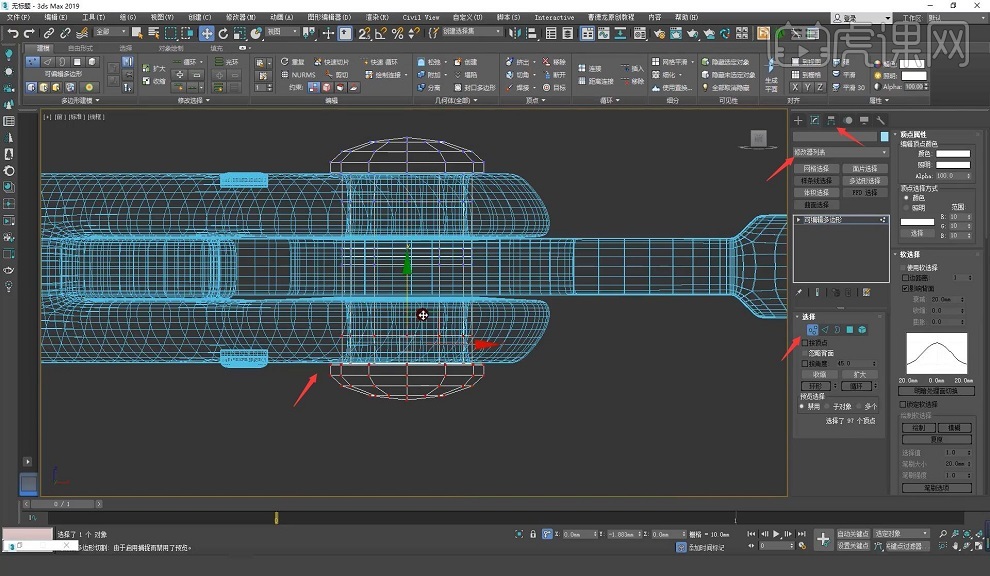
Task: Toggle the selection lock padlock icon
Action: pos(534,535)
